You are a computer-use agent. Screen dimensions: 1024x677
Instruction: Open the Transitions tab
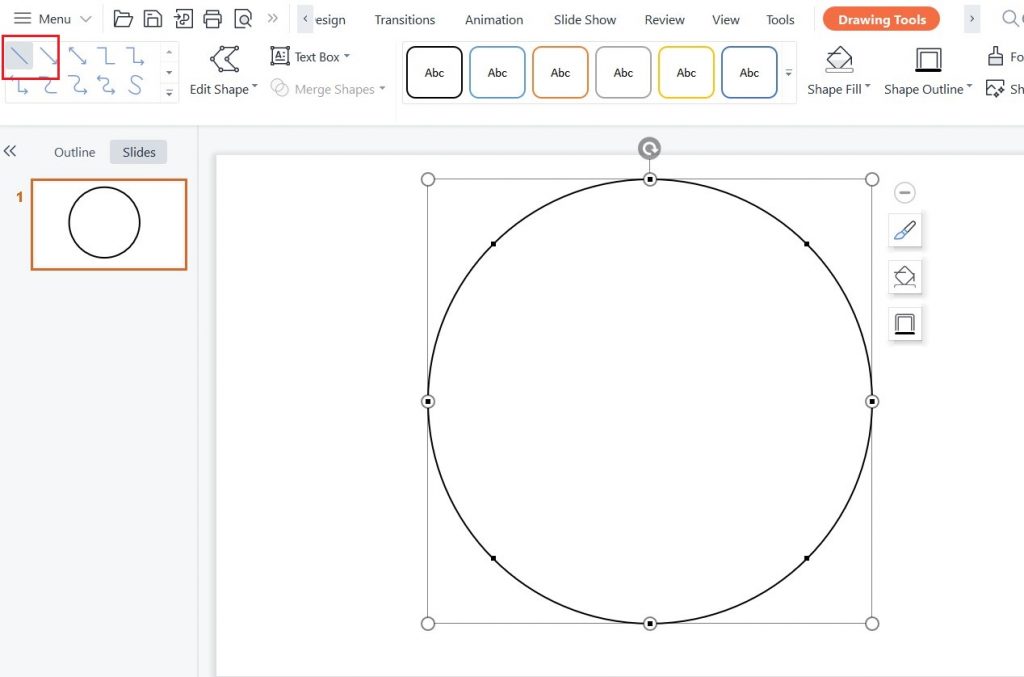pos(405,20)
